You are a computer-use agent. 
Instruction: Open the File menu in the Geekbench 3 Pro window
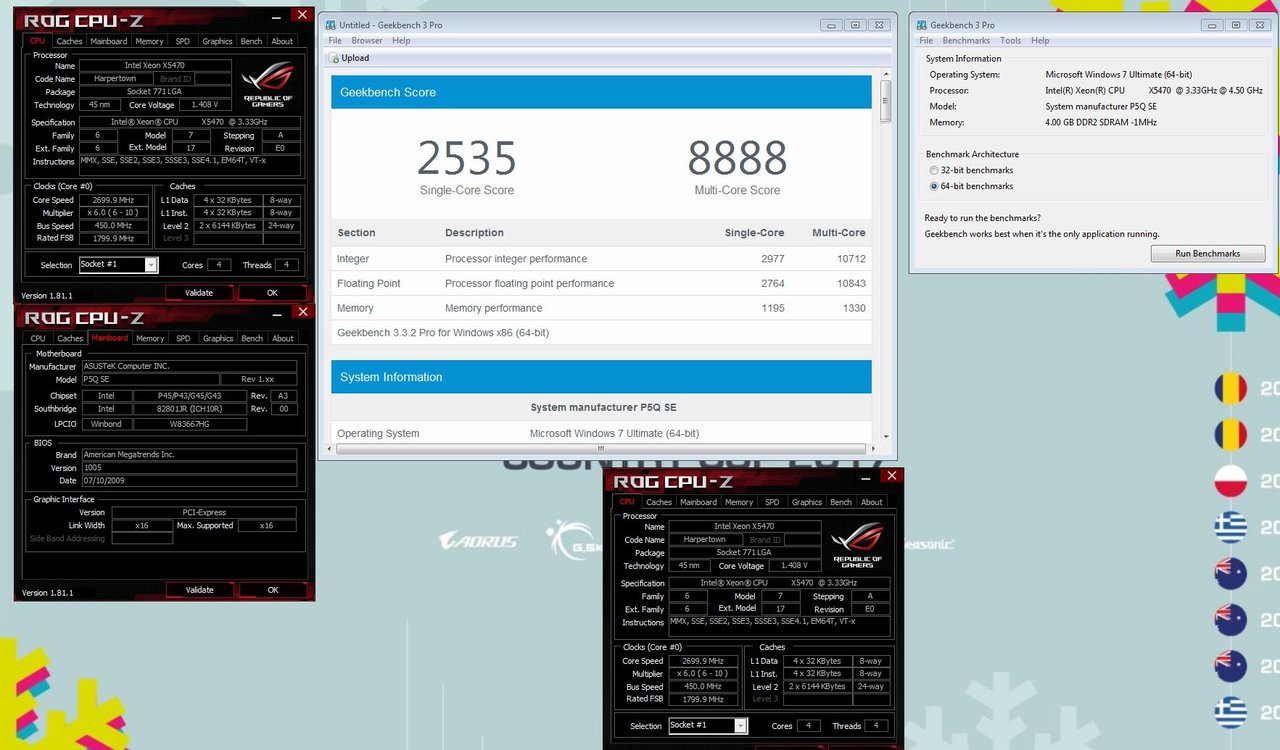tap(926, 41)
